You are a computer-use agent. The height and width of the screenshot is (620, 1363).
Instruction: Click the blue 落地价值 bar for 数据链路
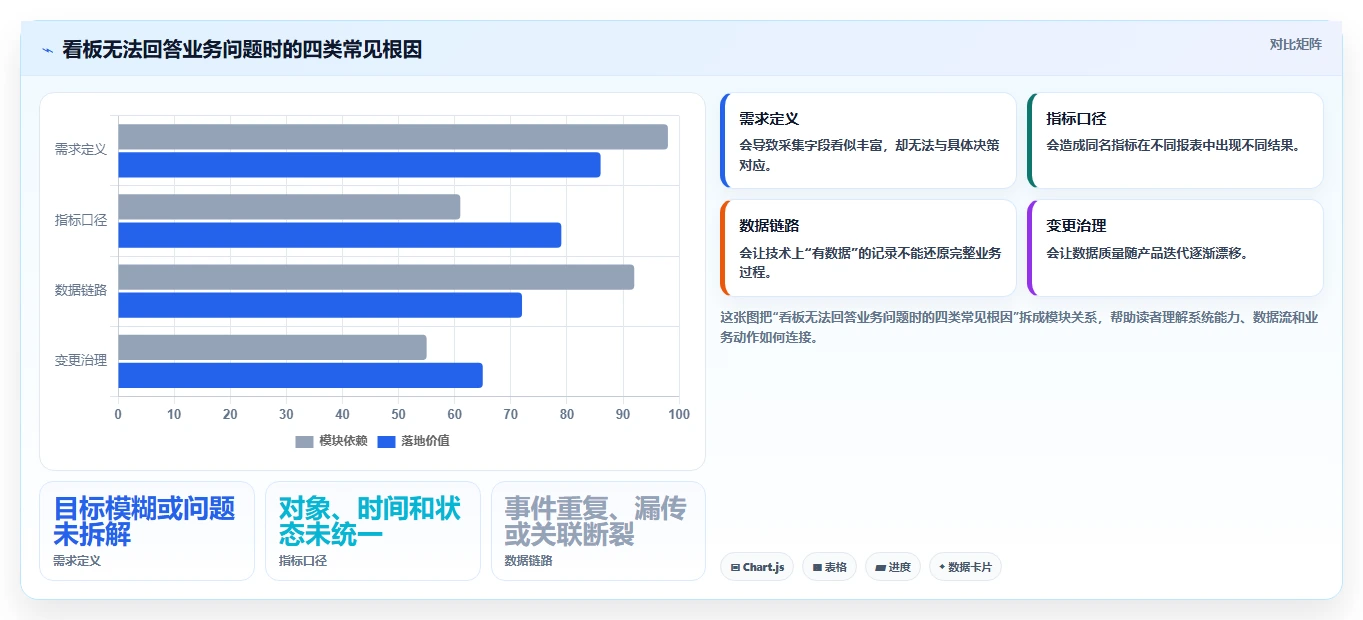tap(320, 305)
